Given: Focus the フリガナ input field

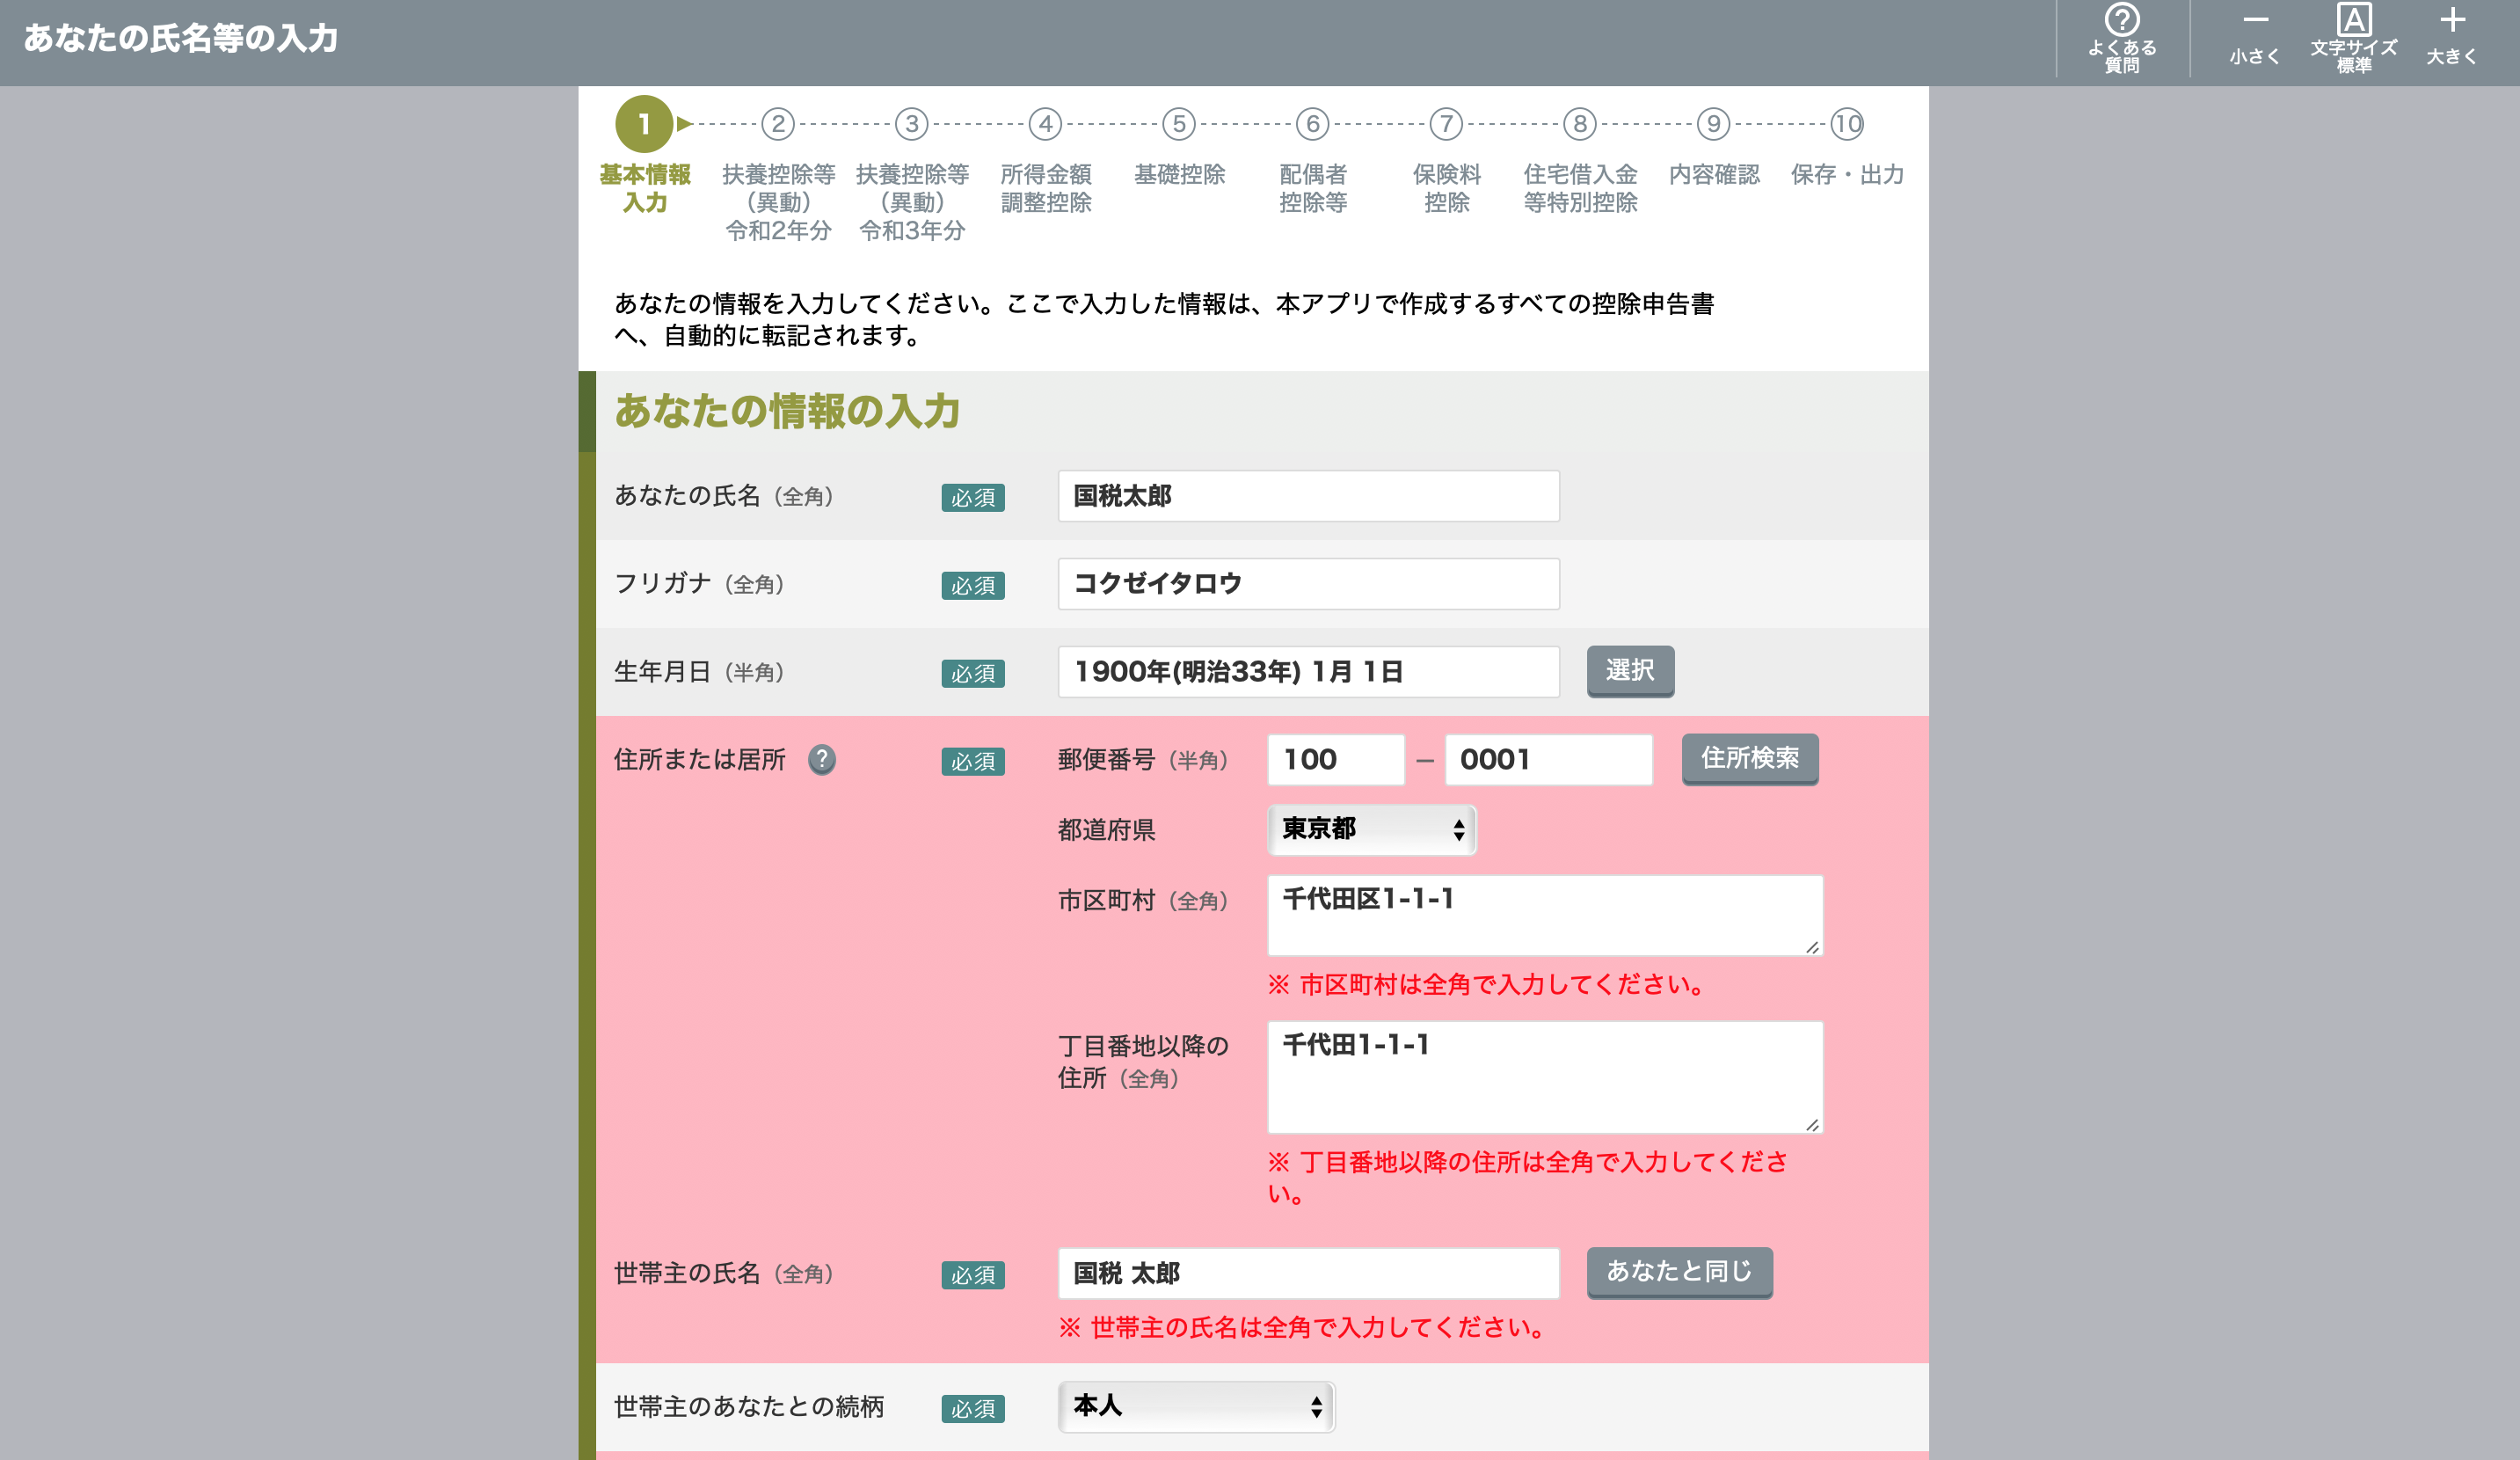Looking at the screenshot, I should click(1308, 584).
